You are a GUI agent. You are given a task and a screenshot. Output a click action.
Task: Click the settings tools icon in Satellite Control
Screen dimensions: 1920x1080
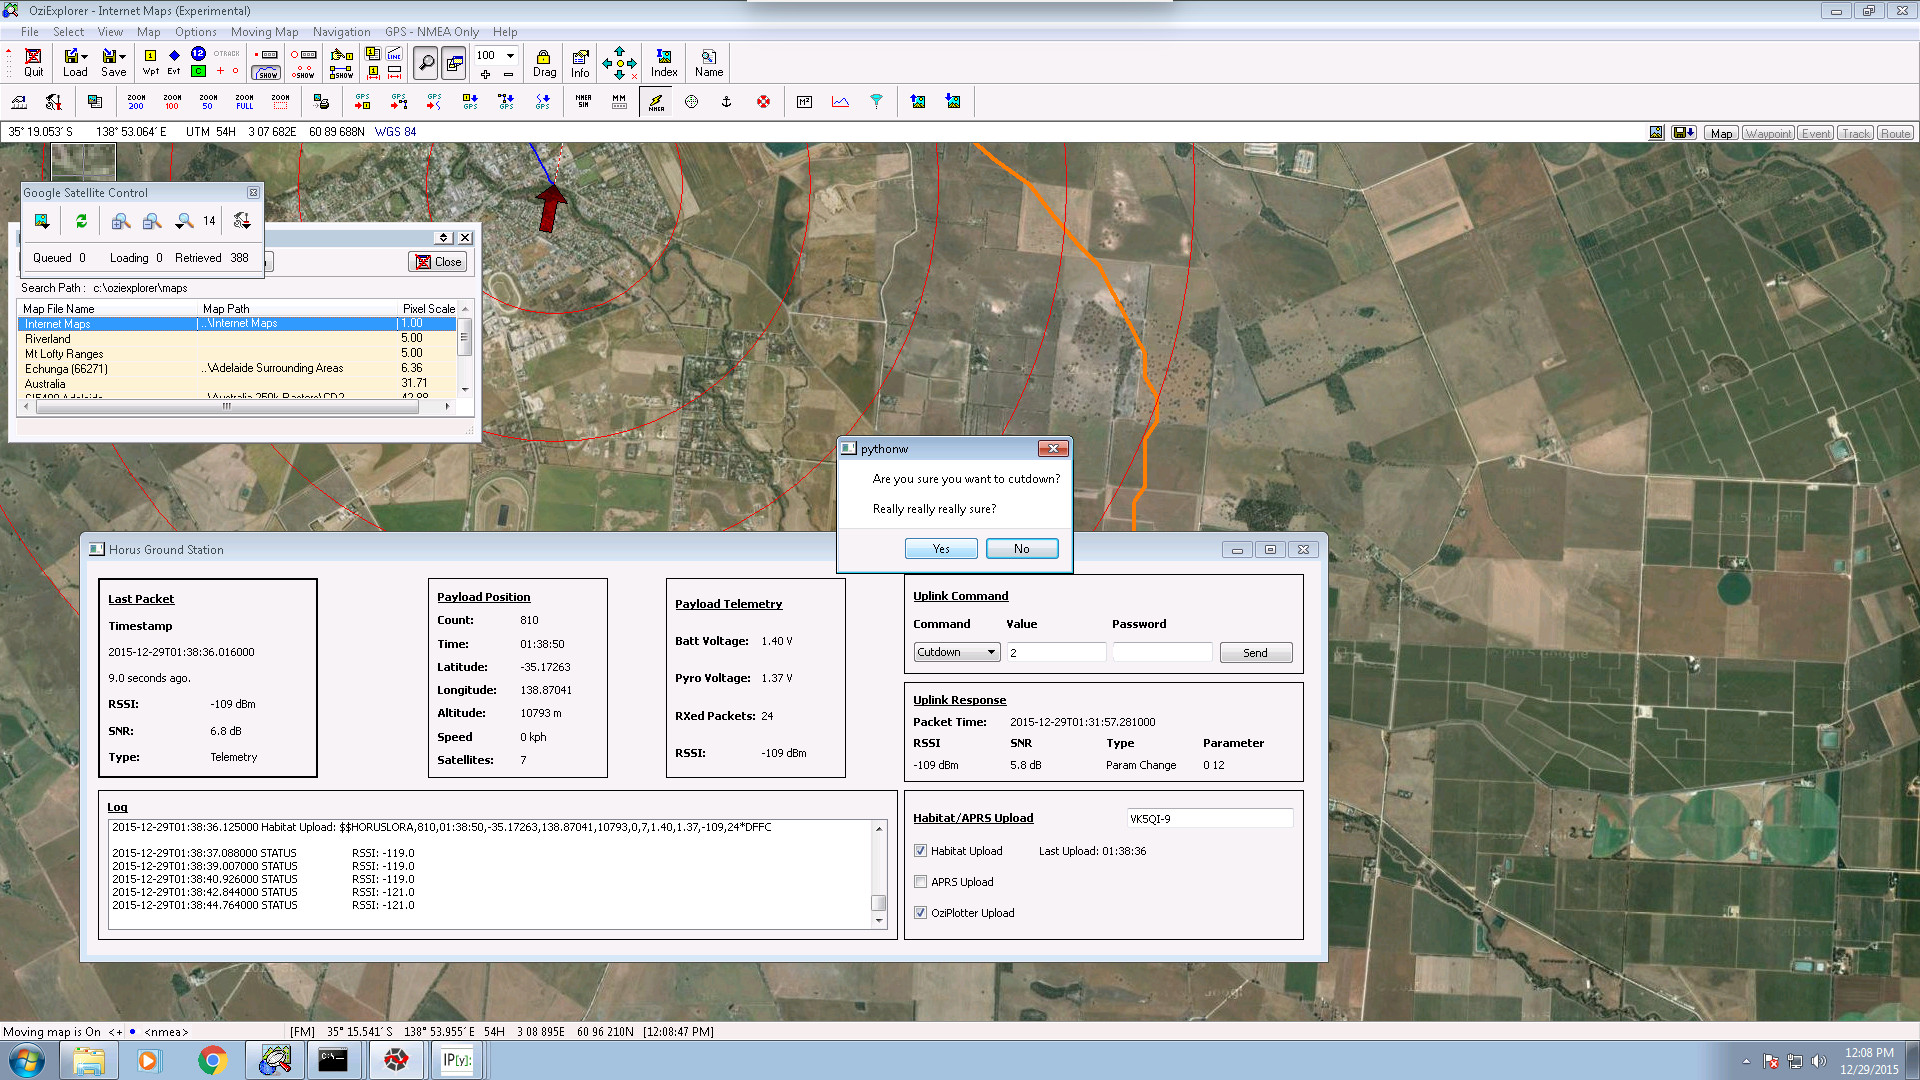pos(241,221)
